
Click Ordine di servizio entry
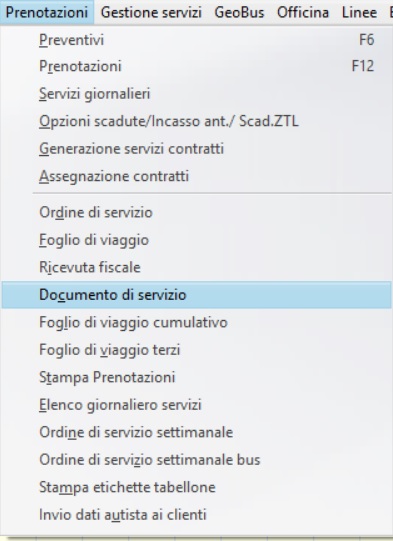[196, 213]
